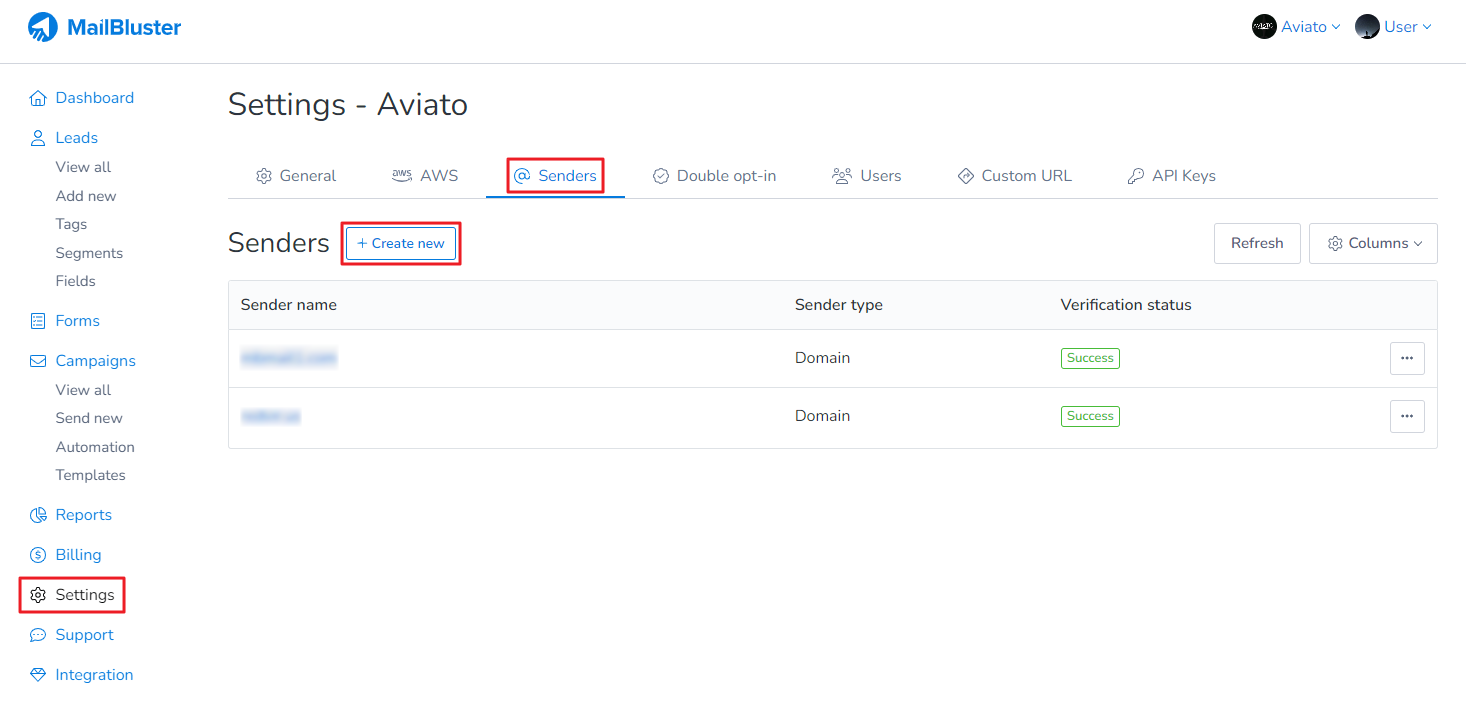The height and width of the screenshot is (717, 1466).
Task: Click the Refresh button
Action: (x=1257, y=243)
